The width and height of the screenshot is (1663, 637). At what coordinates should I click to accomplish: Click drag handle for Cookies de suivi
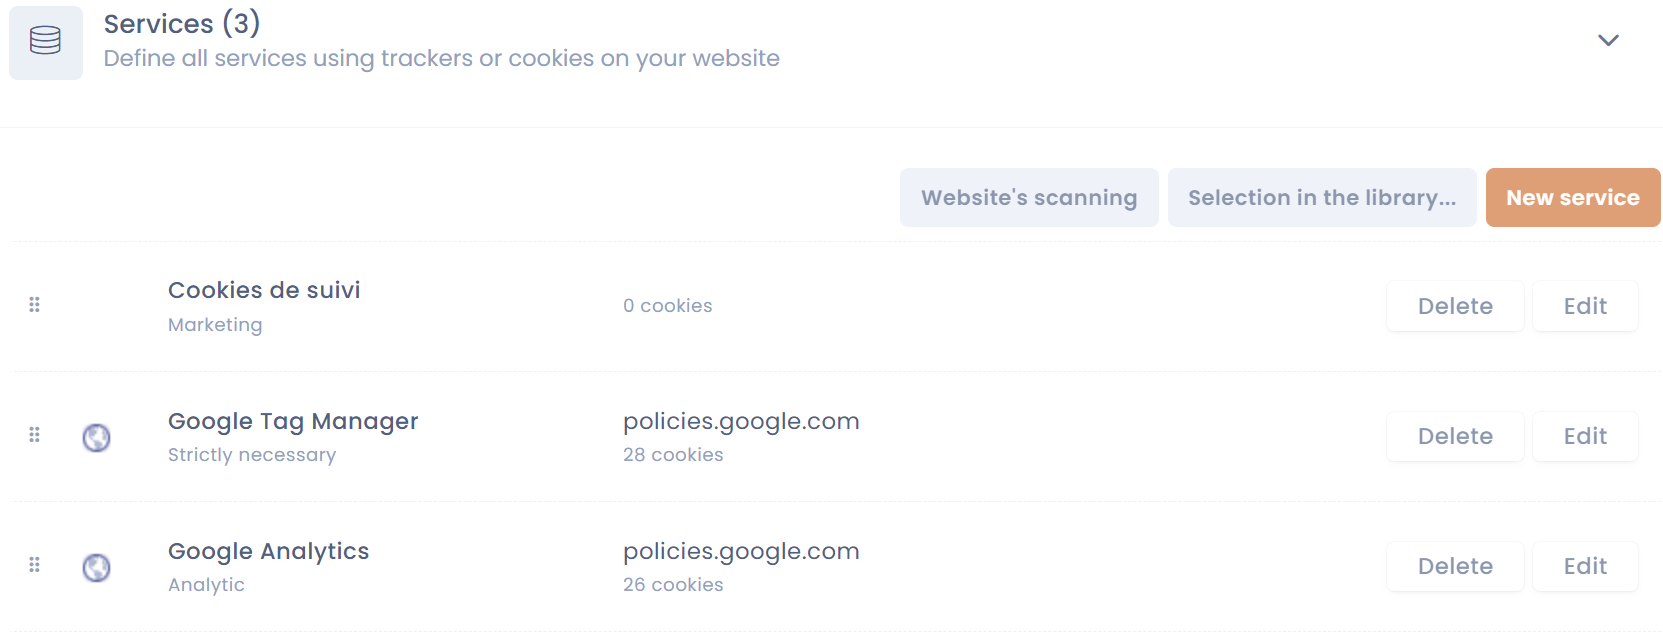pyautogui.click(x=35, y=305)
